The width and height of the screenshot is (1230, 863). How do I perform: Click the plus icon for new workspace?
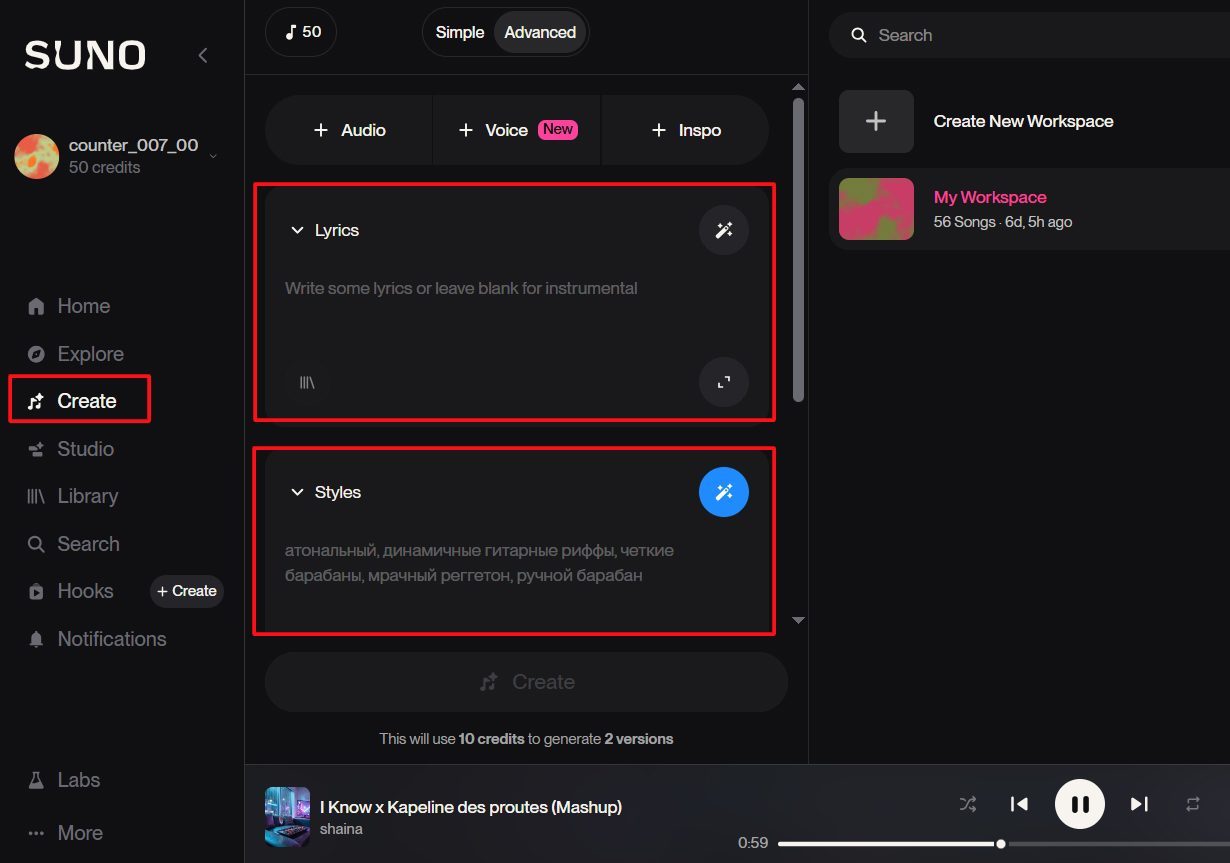point(876,121)
